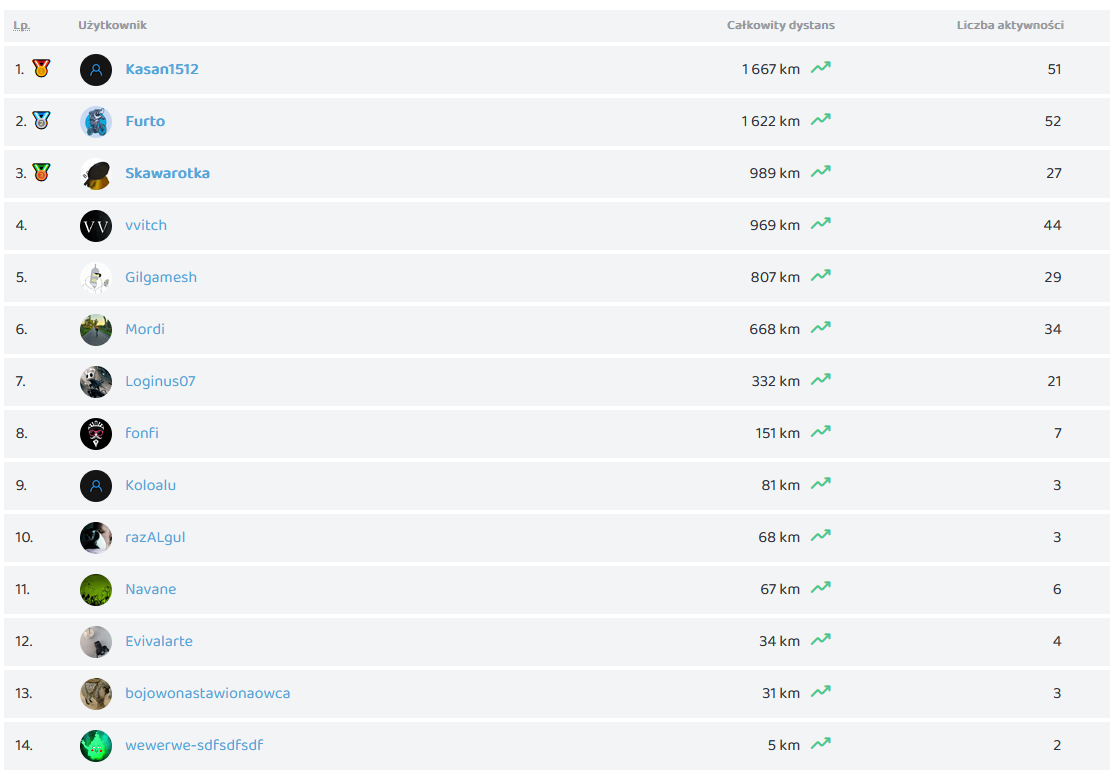Click the green avatar of wewerwe-sdfsdfsdf

pos(96,746)
